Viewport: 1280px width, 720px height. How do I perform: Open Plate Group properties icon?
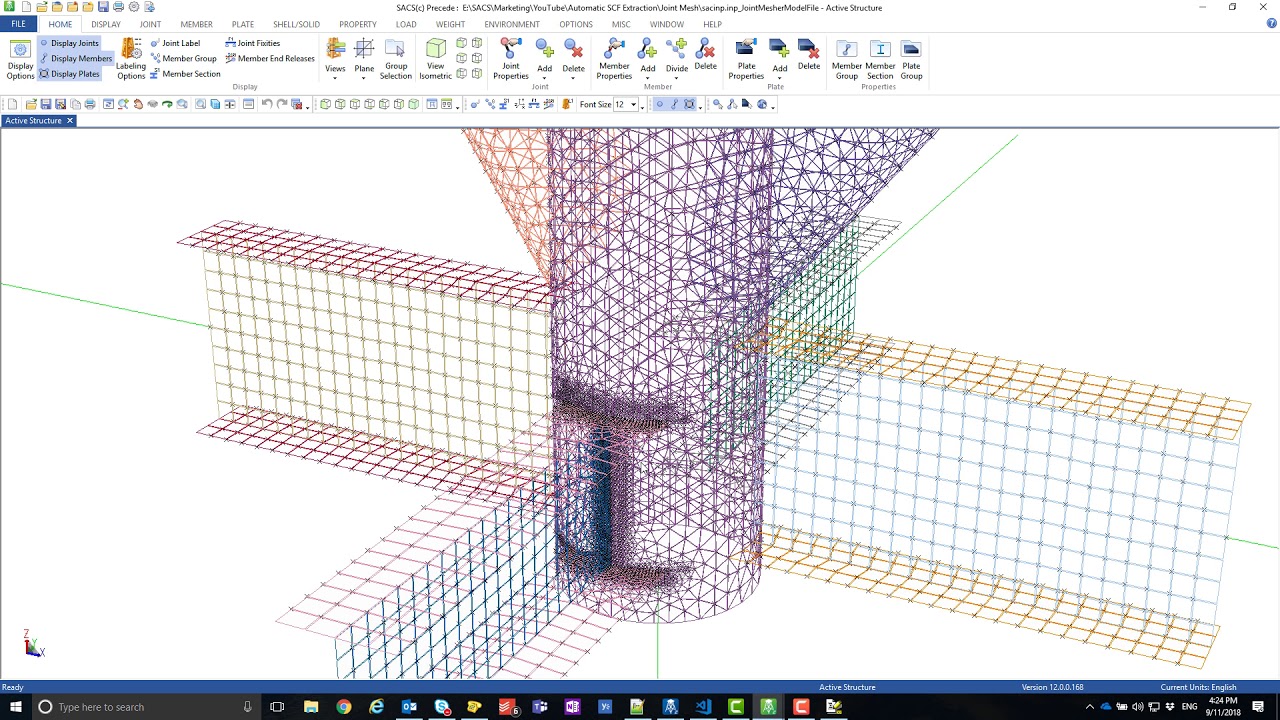[911, 60]
